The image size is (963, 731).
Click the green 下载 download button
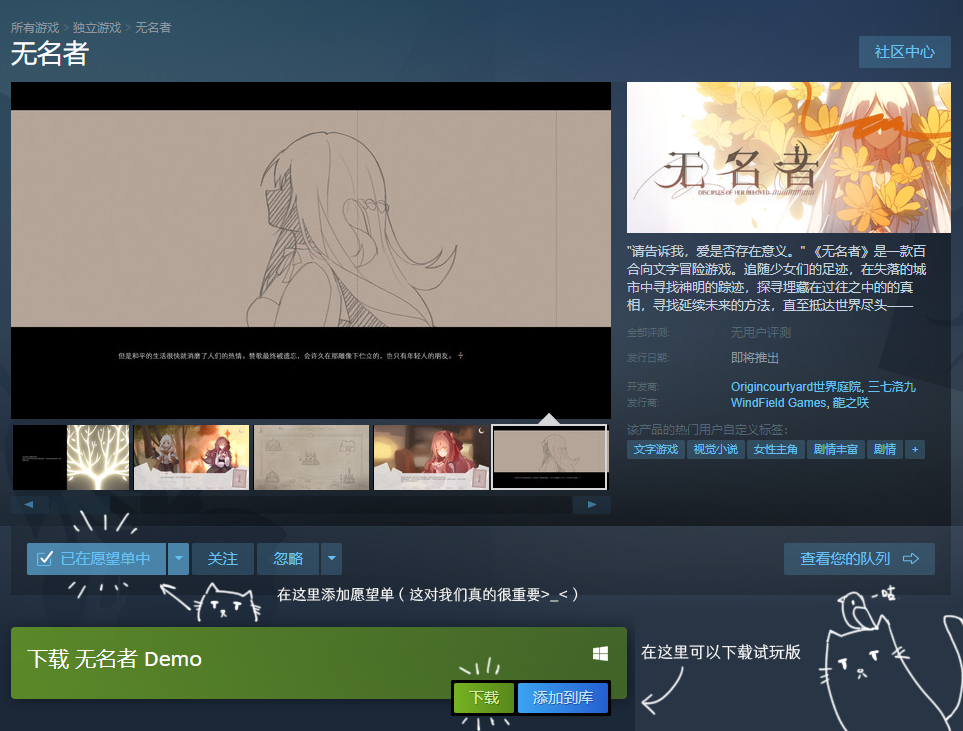tap(484, 698)
